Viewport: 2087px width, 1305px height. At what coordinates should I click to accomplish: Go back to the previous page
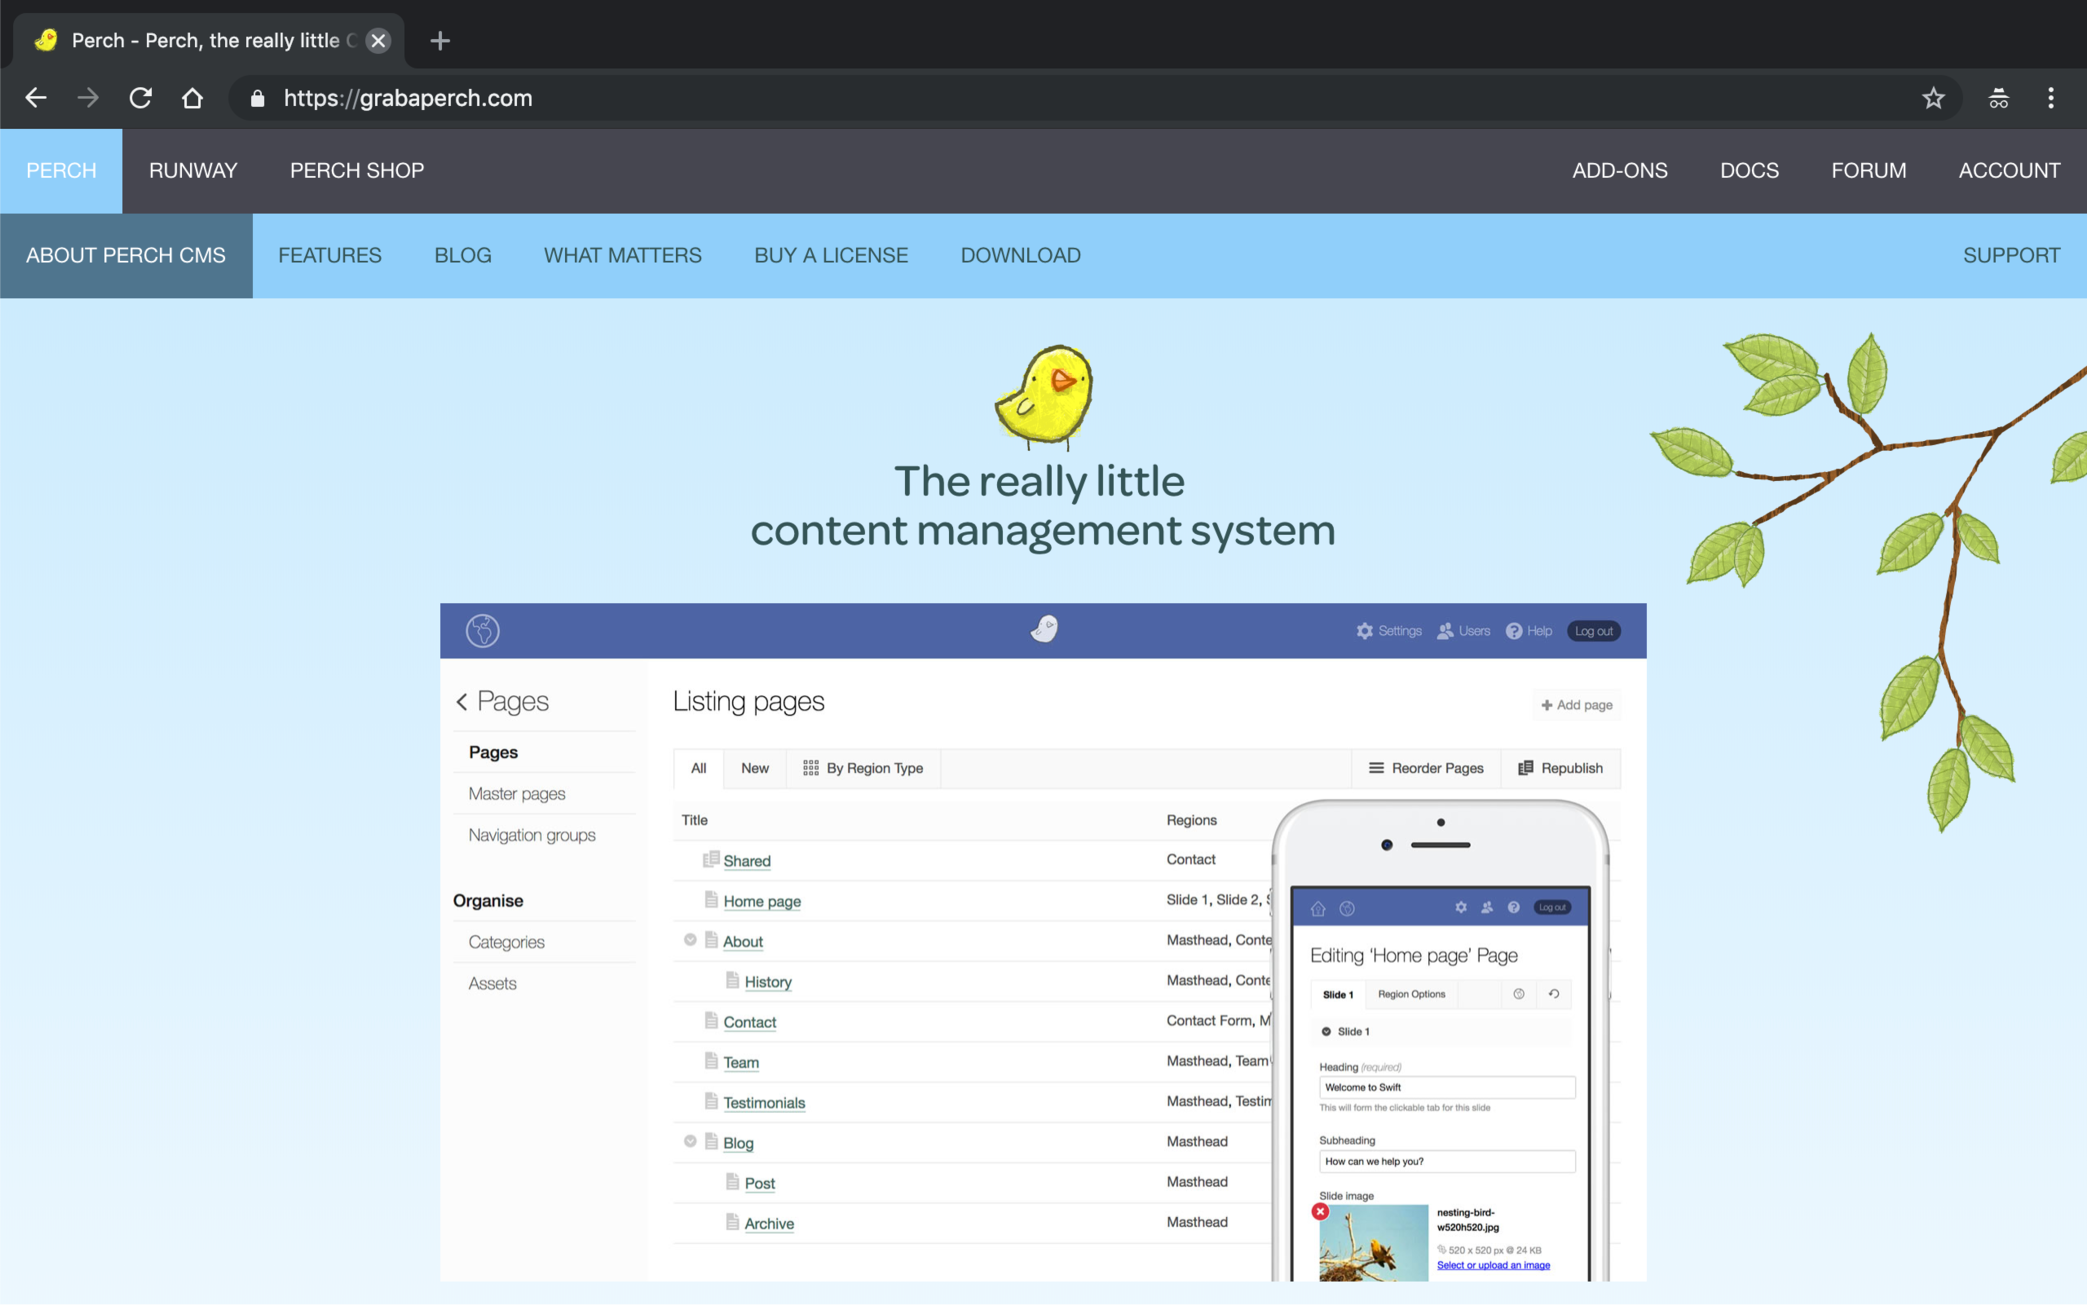click(36, 98)
